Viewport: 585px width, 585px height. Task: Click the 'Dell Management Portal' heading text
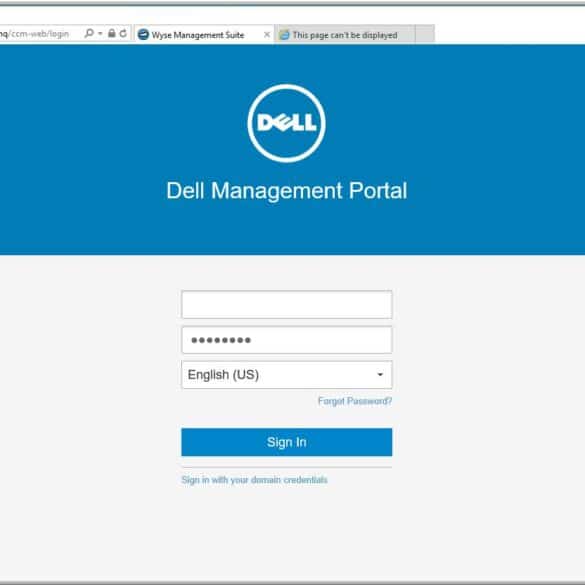(x=287, y=191)
